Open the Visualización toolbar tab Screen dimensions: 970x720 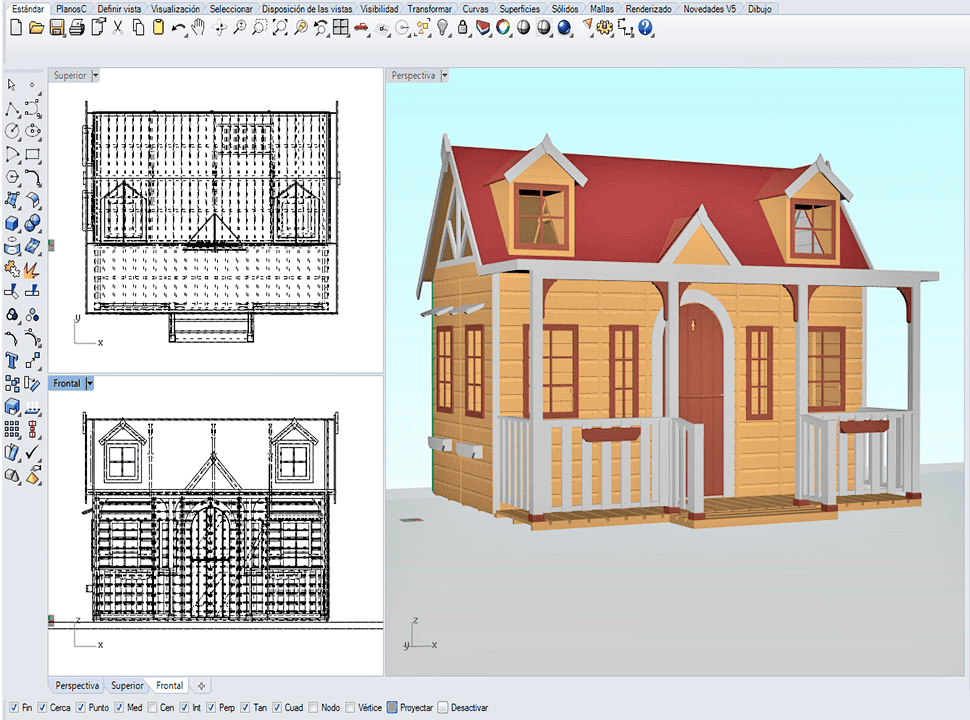[x=176, y=9]
